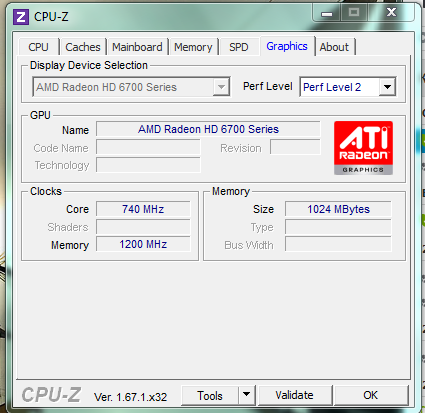Select the Mainboard tab
Screen dimensions: 425x413
tap(137, 47)
